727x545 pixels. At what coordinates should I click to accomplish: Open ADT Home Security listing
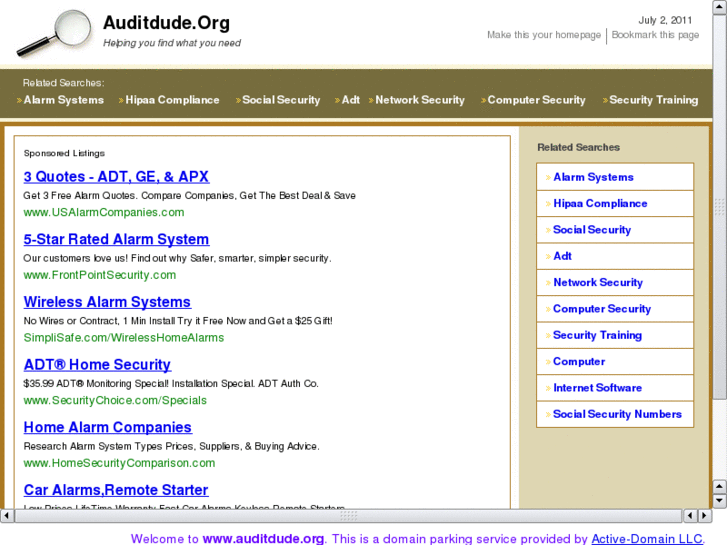tap(97, 365)
